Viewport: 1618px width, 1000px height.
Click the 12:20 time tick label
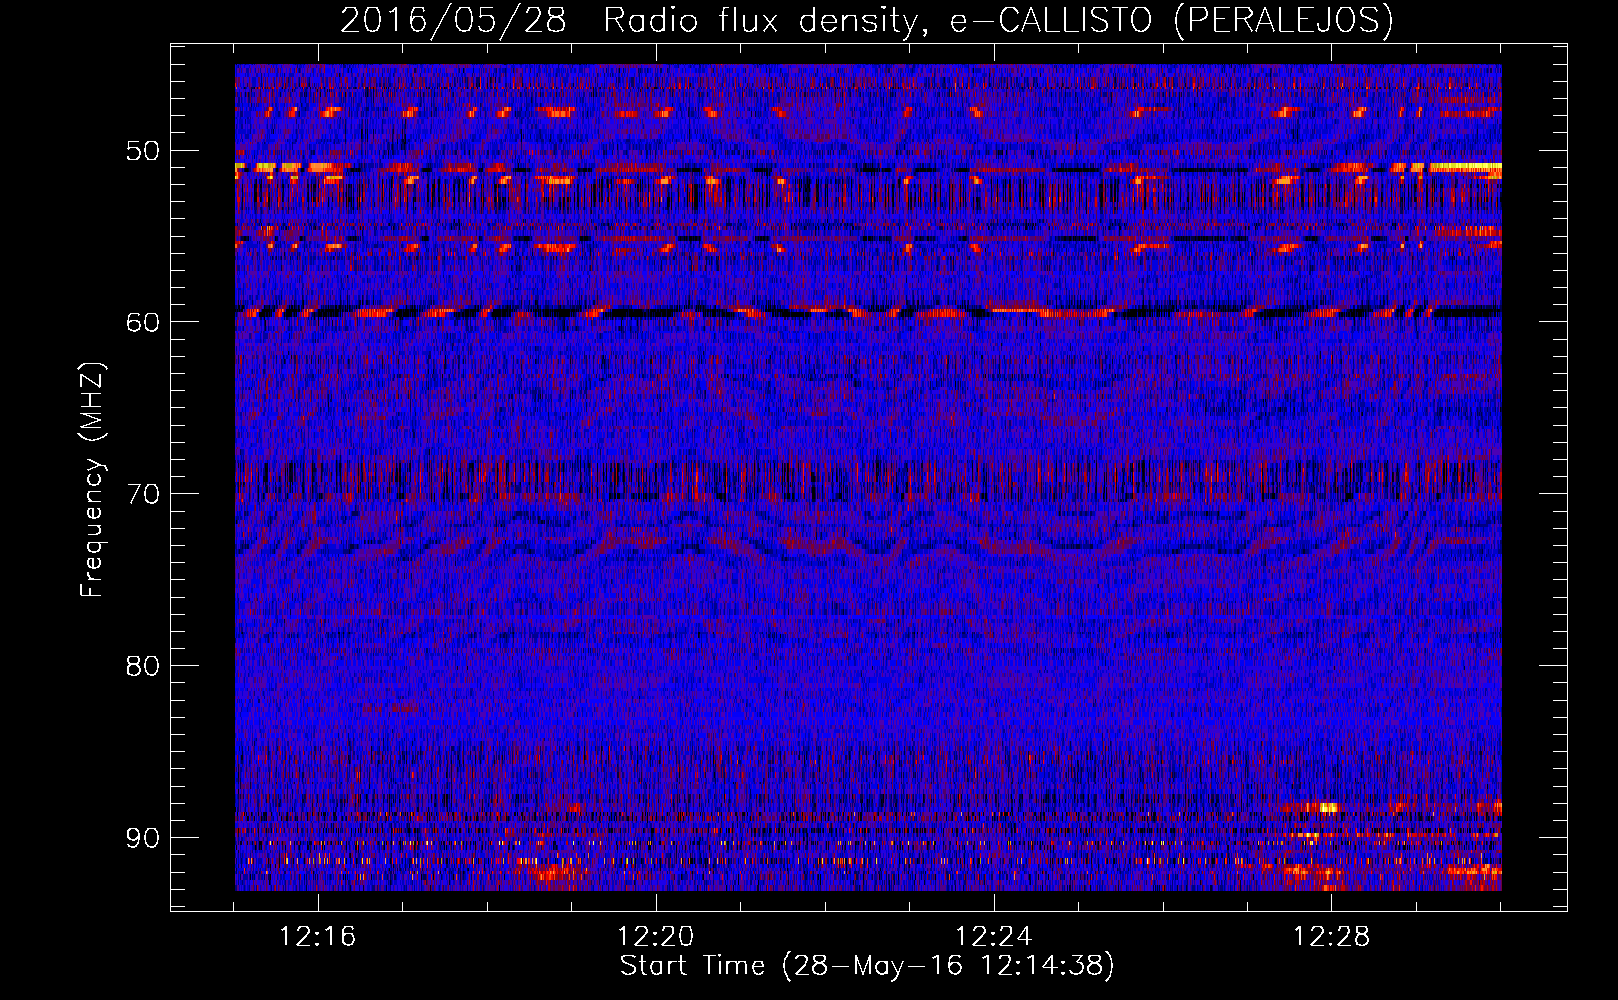tap(656, 937)
